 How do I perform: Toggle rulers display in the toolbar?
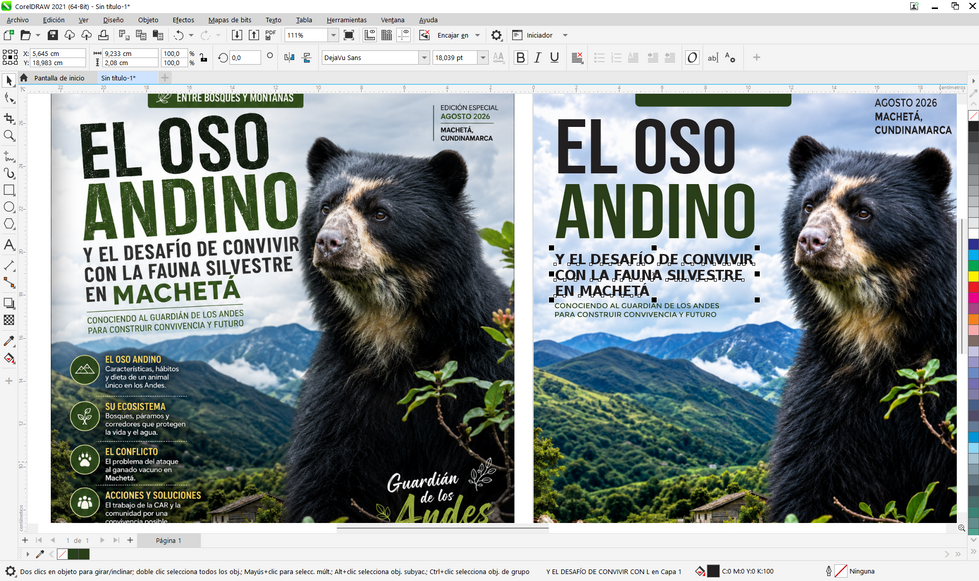tap(370, 36)
